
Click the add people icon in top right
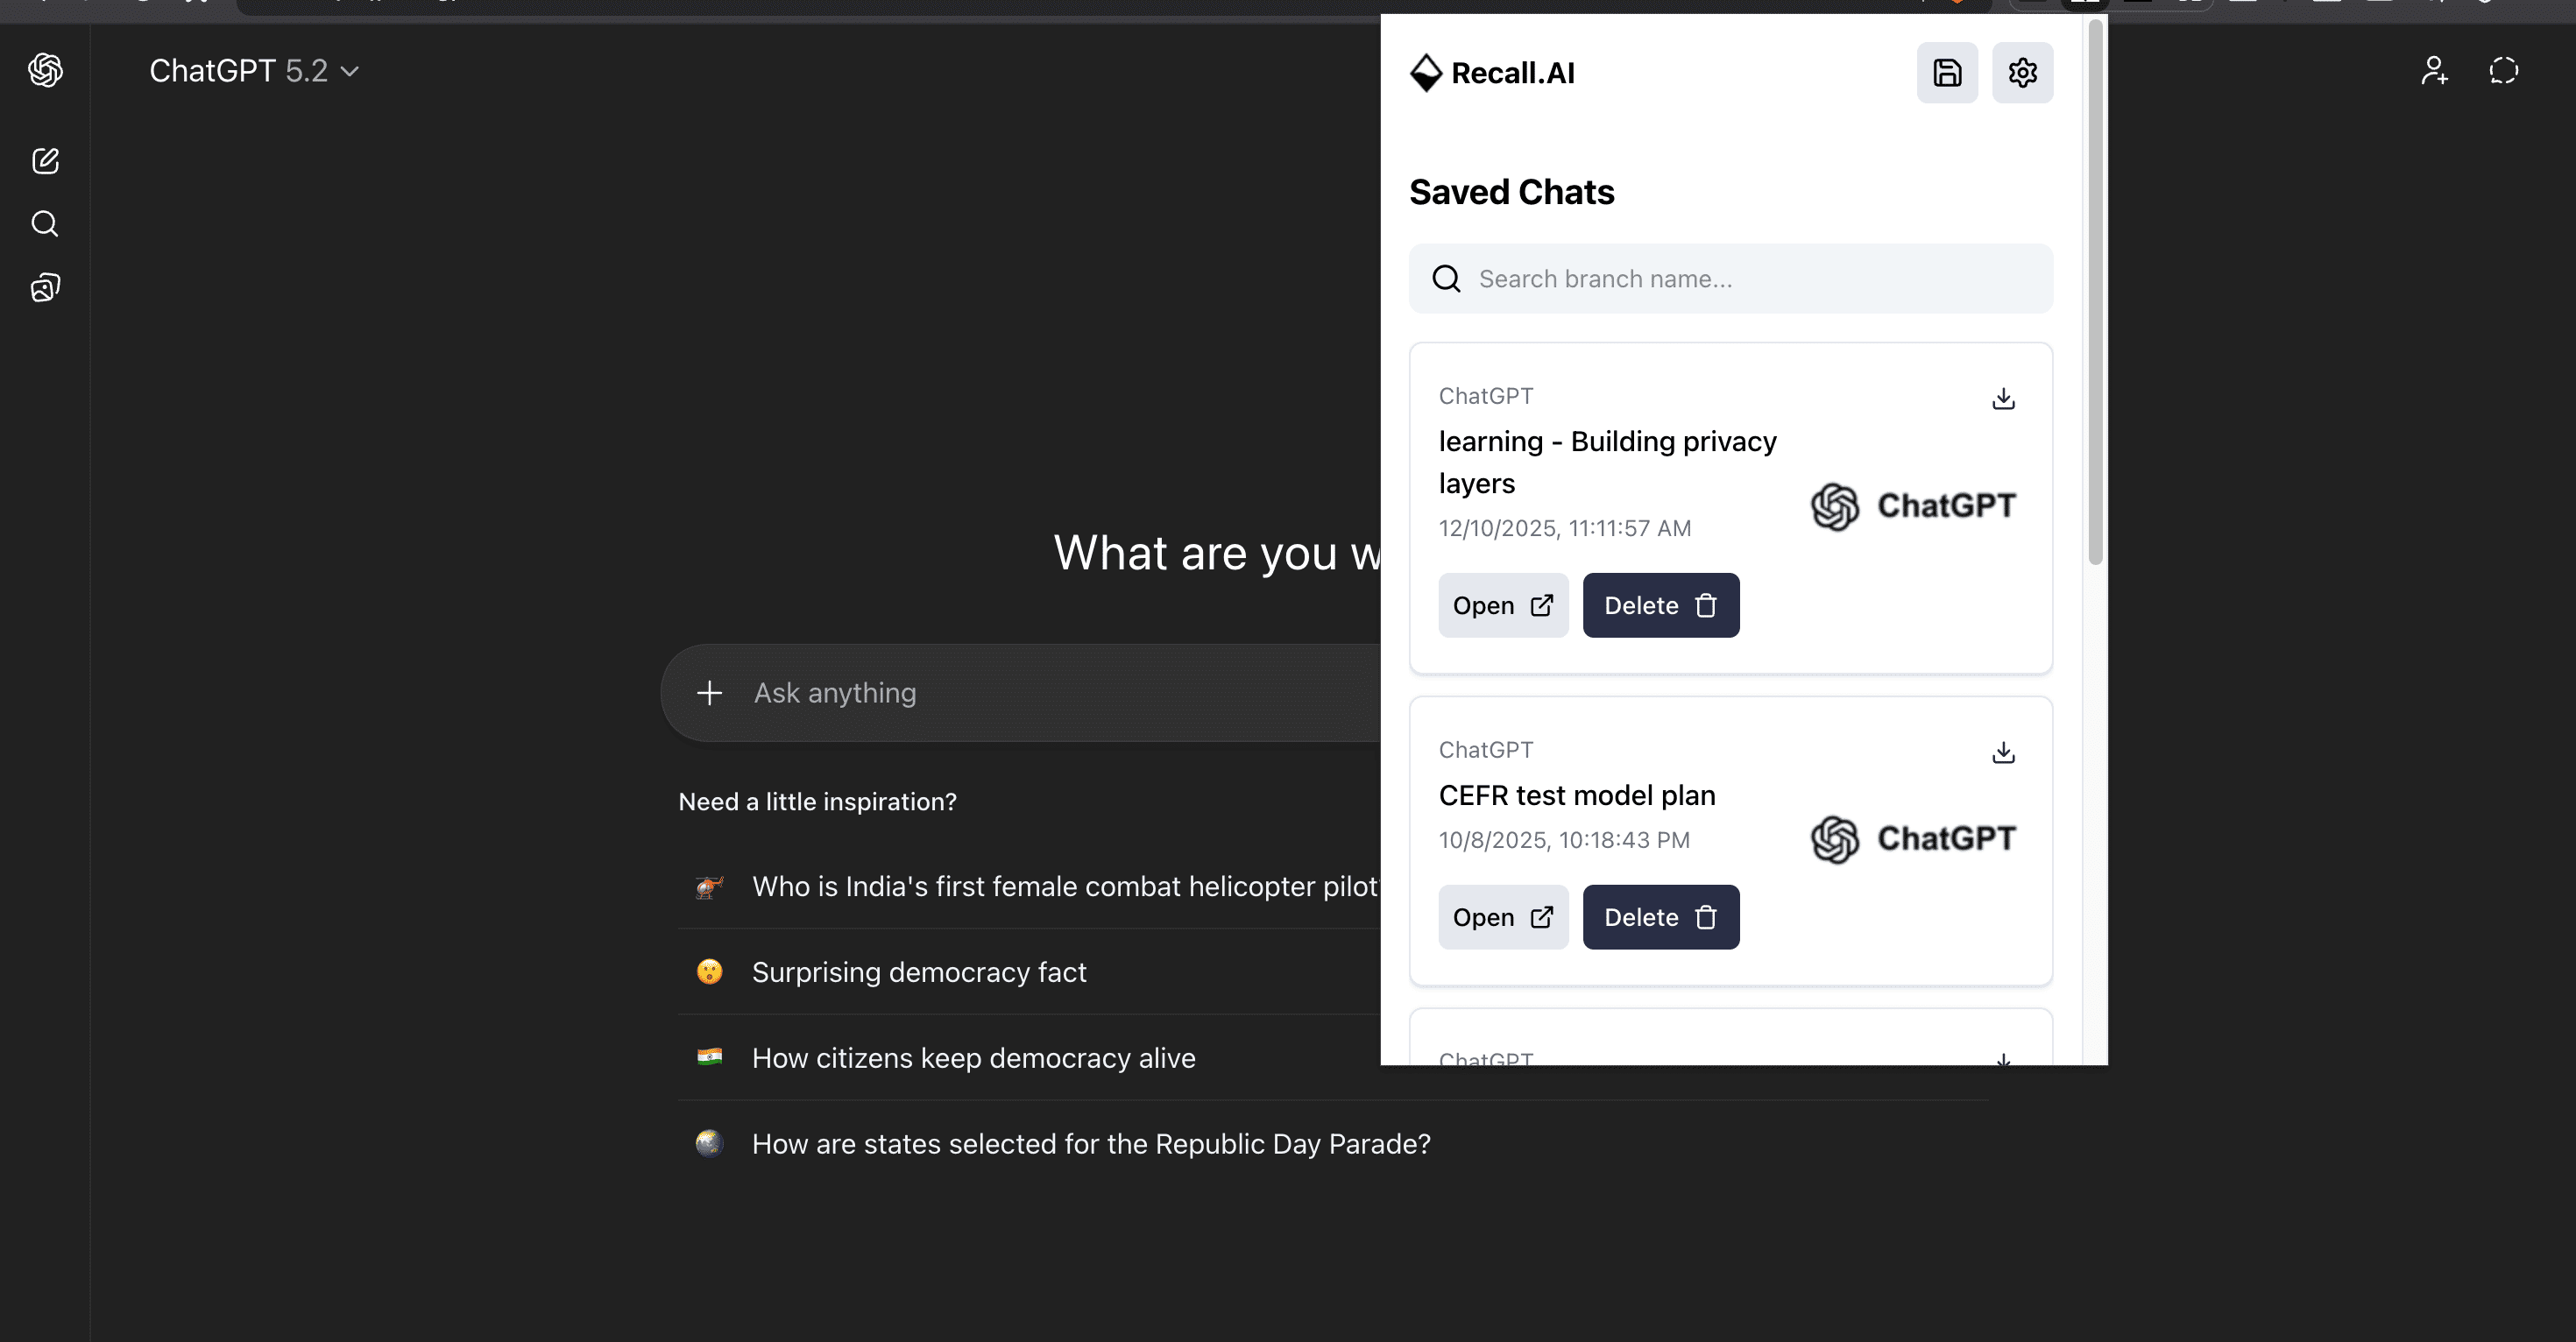(2434, 70)
